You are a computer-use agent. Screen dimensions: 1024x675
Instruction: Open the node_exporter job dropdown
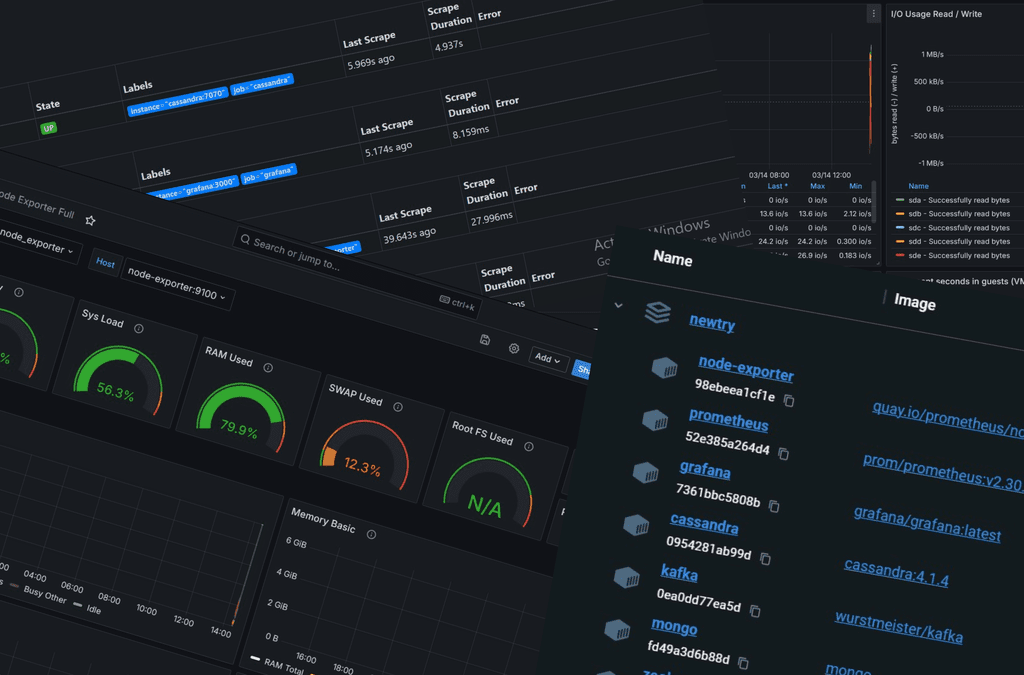tap(37, 242)
